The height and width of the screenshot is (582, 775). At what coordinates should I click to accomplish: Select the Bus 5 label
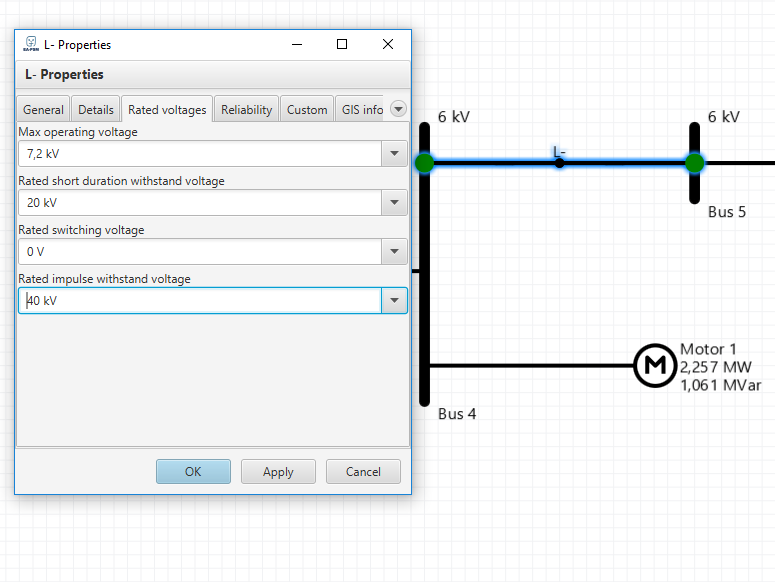(x=727, y=211)
